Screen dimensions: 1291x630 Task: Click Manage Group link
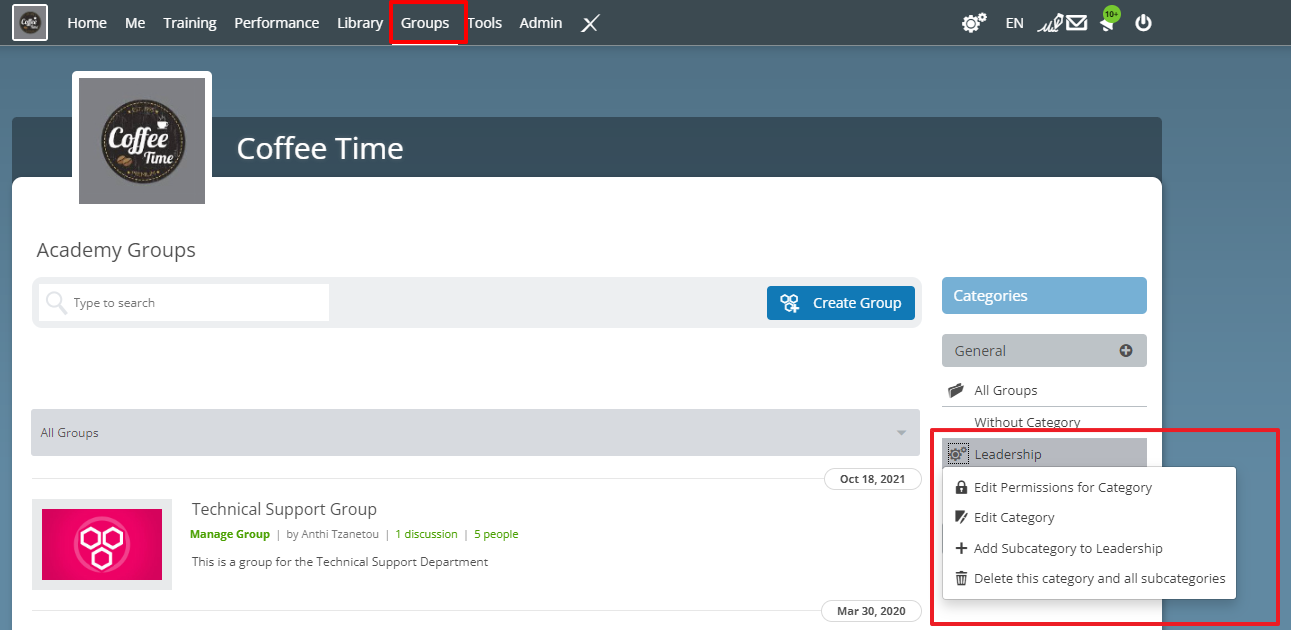230,534
